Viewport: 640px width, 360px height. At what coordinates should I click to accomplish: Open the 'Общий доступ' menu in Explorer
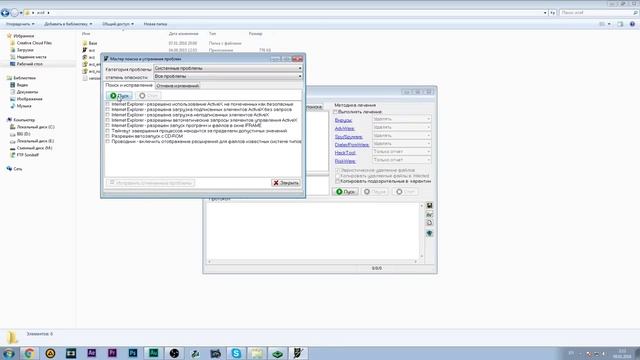tap(118, 24)
